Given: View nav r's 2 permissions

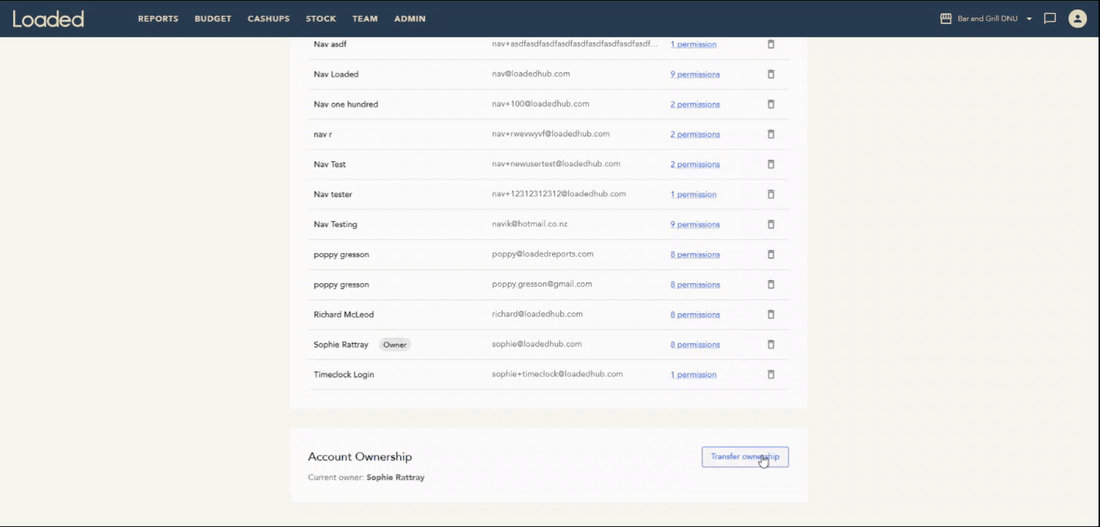Looking at the screenshot, I should (695, 134).
